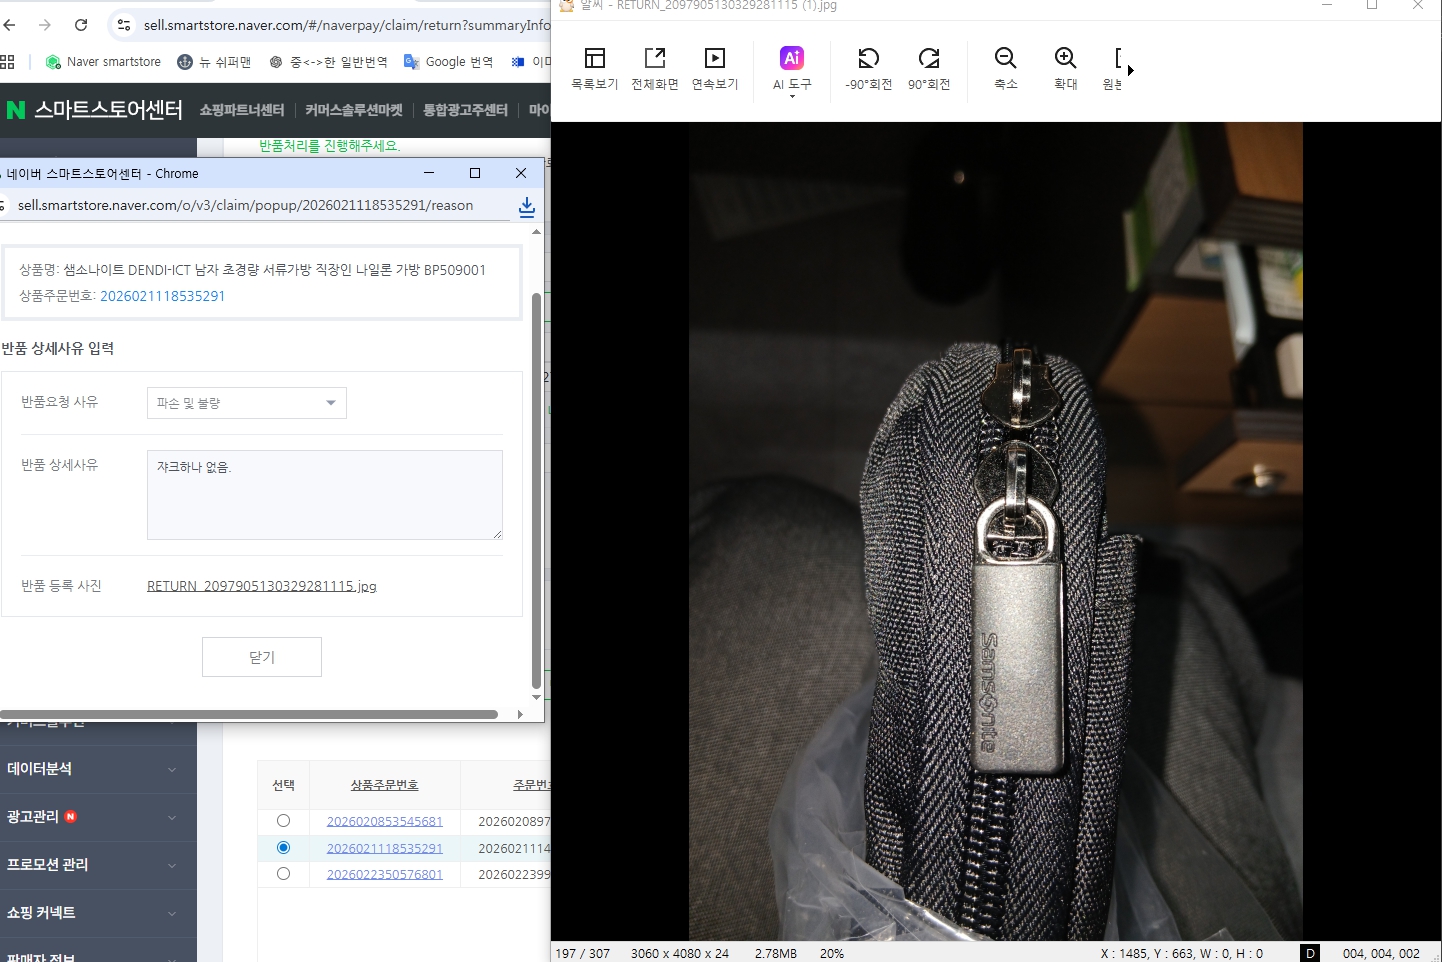
Task: Select radio button for order 2026020853545681
Action: click(284, 821)
